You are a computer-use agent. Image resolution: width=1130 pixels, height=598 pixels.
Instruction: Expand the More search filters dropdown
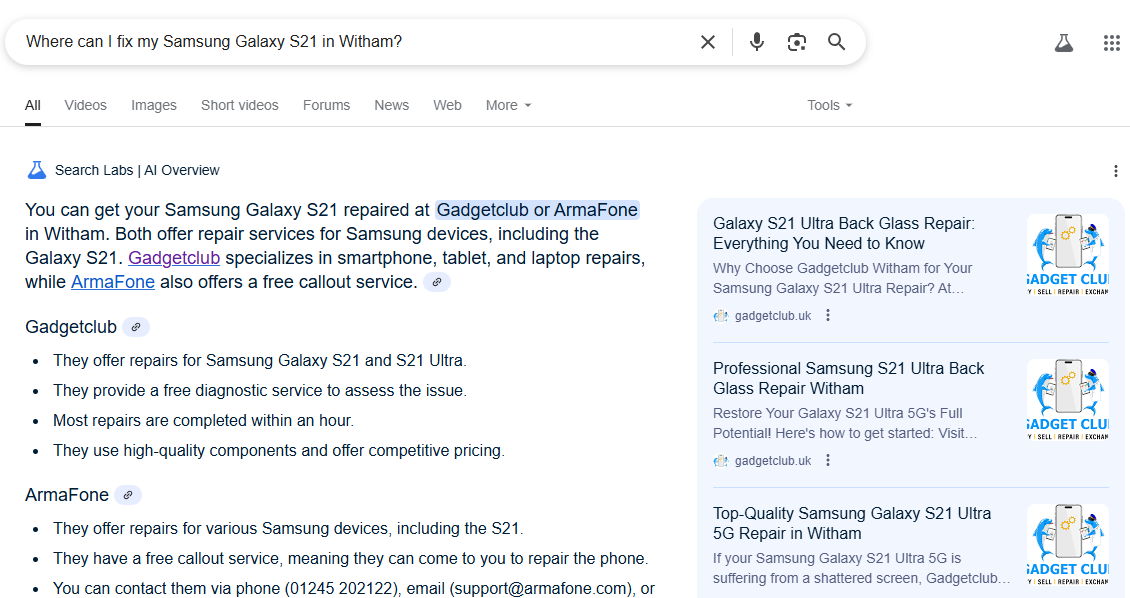(x=508, y=105)
